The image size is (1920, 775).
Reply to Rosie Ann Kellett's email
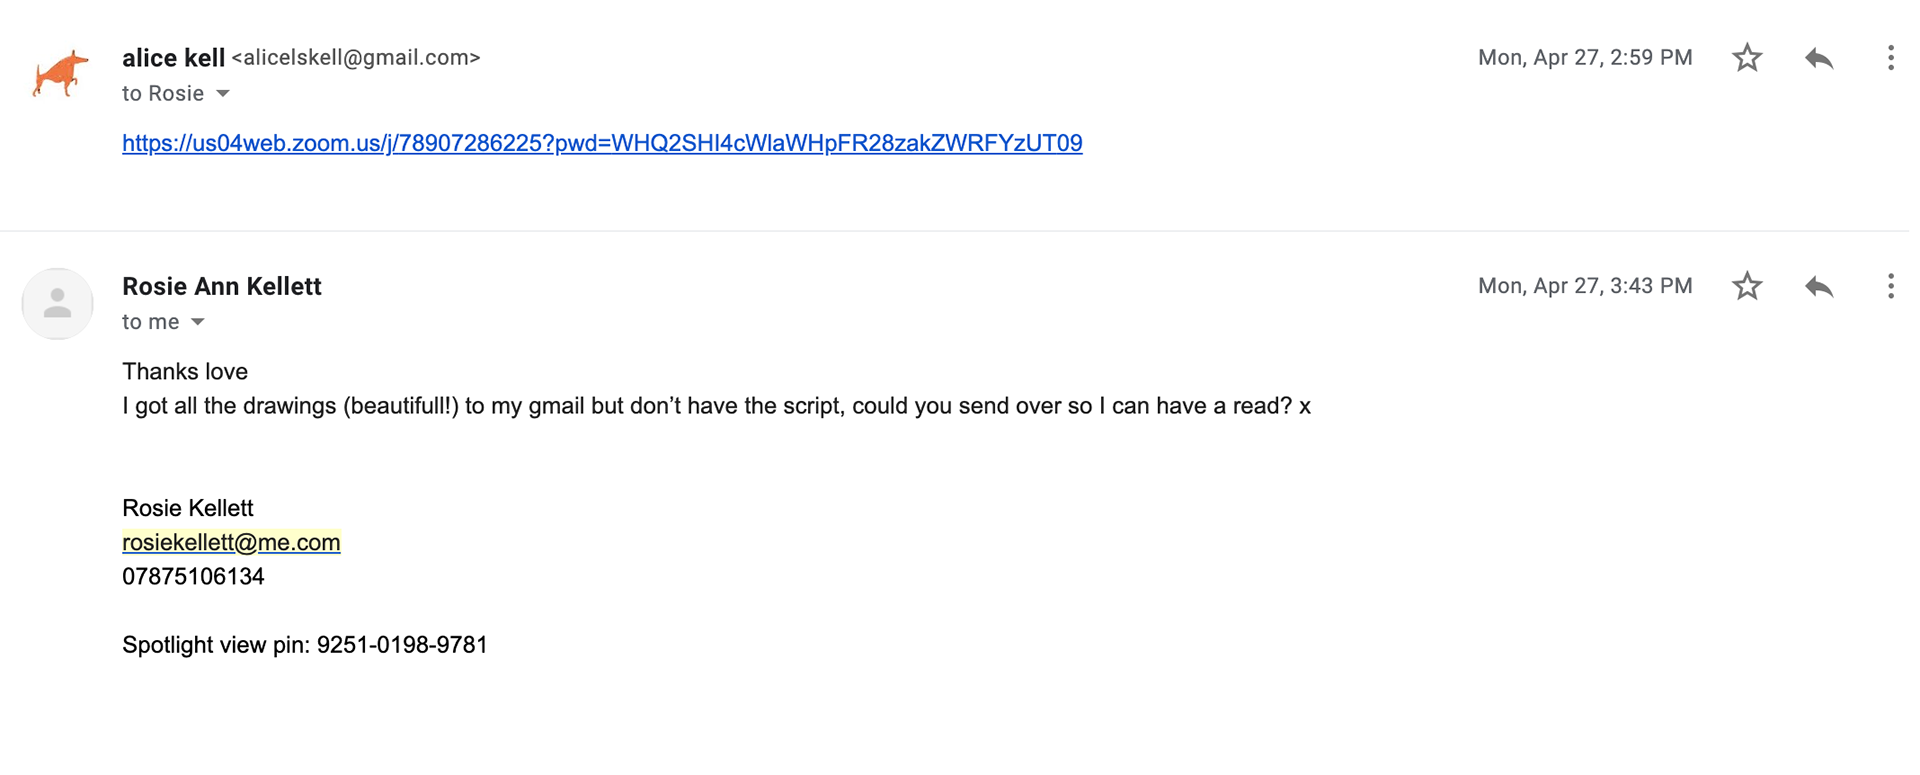coord(1819,286)
